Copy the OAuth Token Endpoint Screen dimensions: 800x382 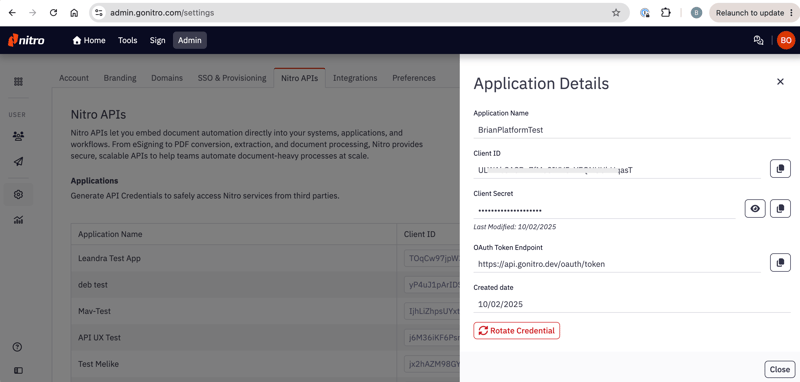[780, 263]
